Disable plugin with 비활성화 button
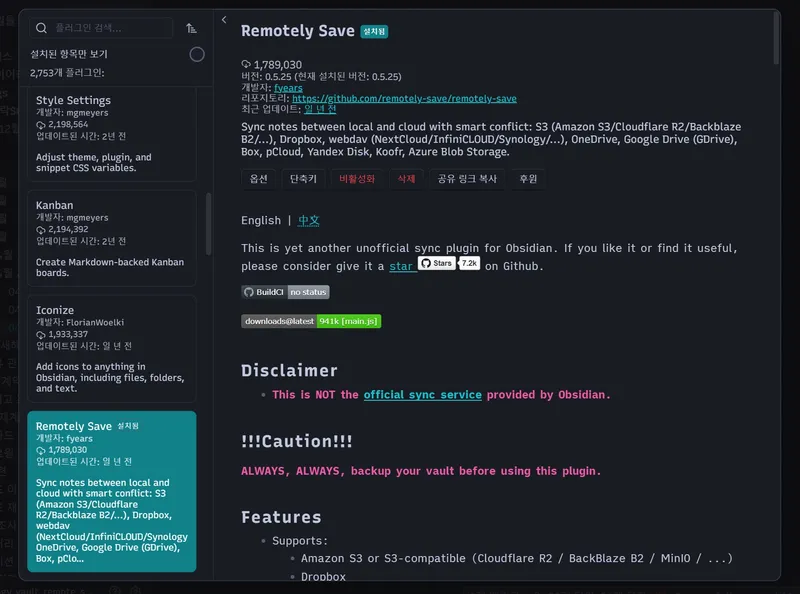This screenshot has width=800, height=594. (x=357, y=179)
